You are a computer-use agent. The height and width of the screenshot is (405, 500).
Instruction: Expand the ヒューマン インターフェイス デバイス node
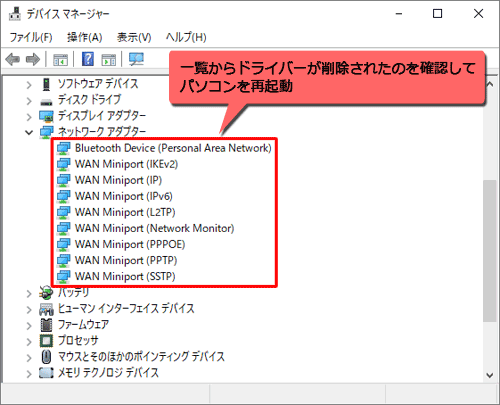(x=29, y=309)
